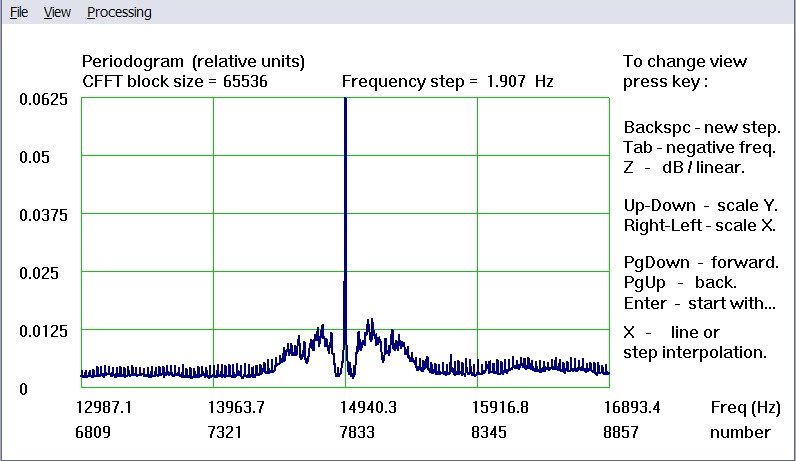Click the tall central peak in the periodogram

tap(345, 200)
